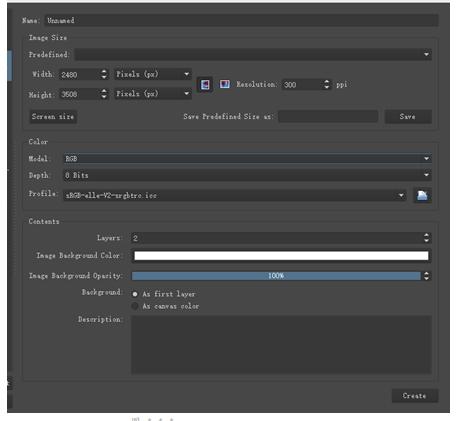The height and width of the screenshot is (421, 460).
Task: Select portrait orientation icon
Action: coord(205,84)
